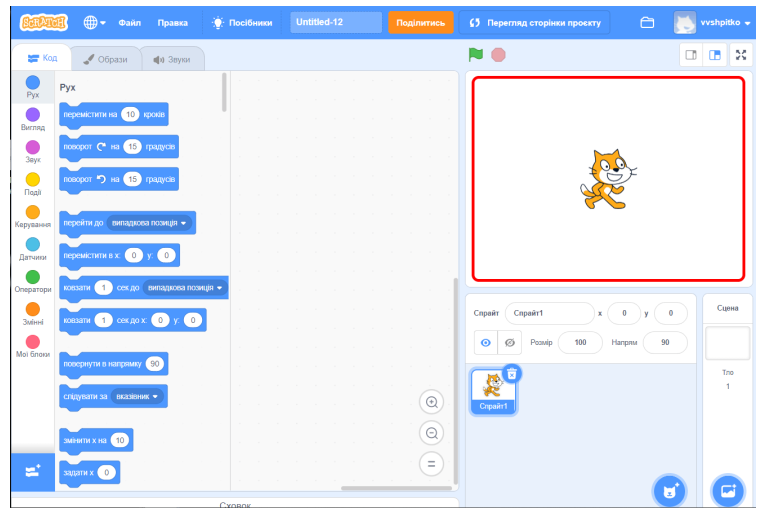Select the Вигляд purple block category
Screen dimensions: 763x517
coord(33,119)
